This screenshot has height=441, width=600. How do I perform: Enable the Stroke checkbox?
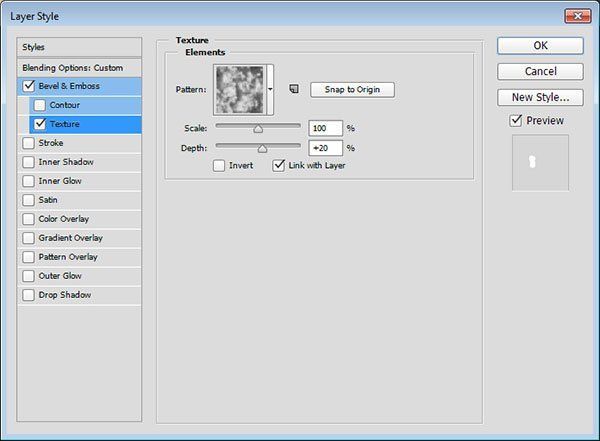[29, 143]
